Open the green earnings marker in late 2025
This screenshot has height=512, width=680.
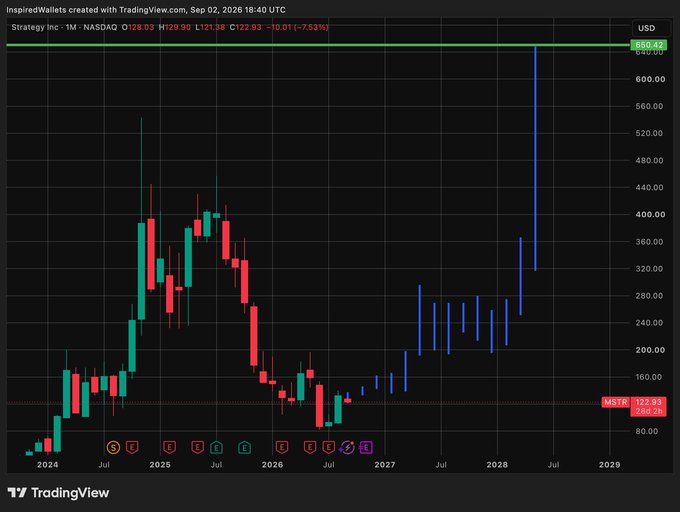(x=245, y=447)
